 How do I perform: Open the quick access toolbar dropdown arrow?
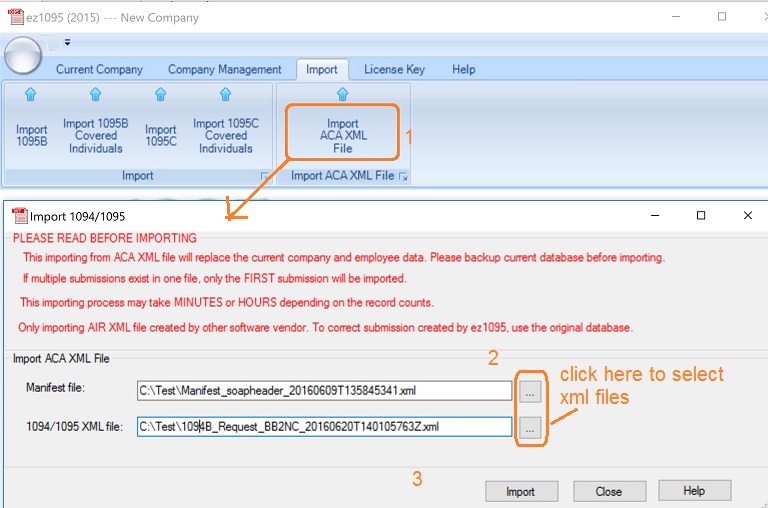tap(67, 42)
